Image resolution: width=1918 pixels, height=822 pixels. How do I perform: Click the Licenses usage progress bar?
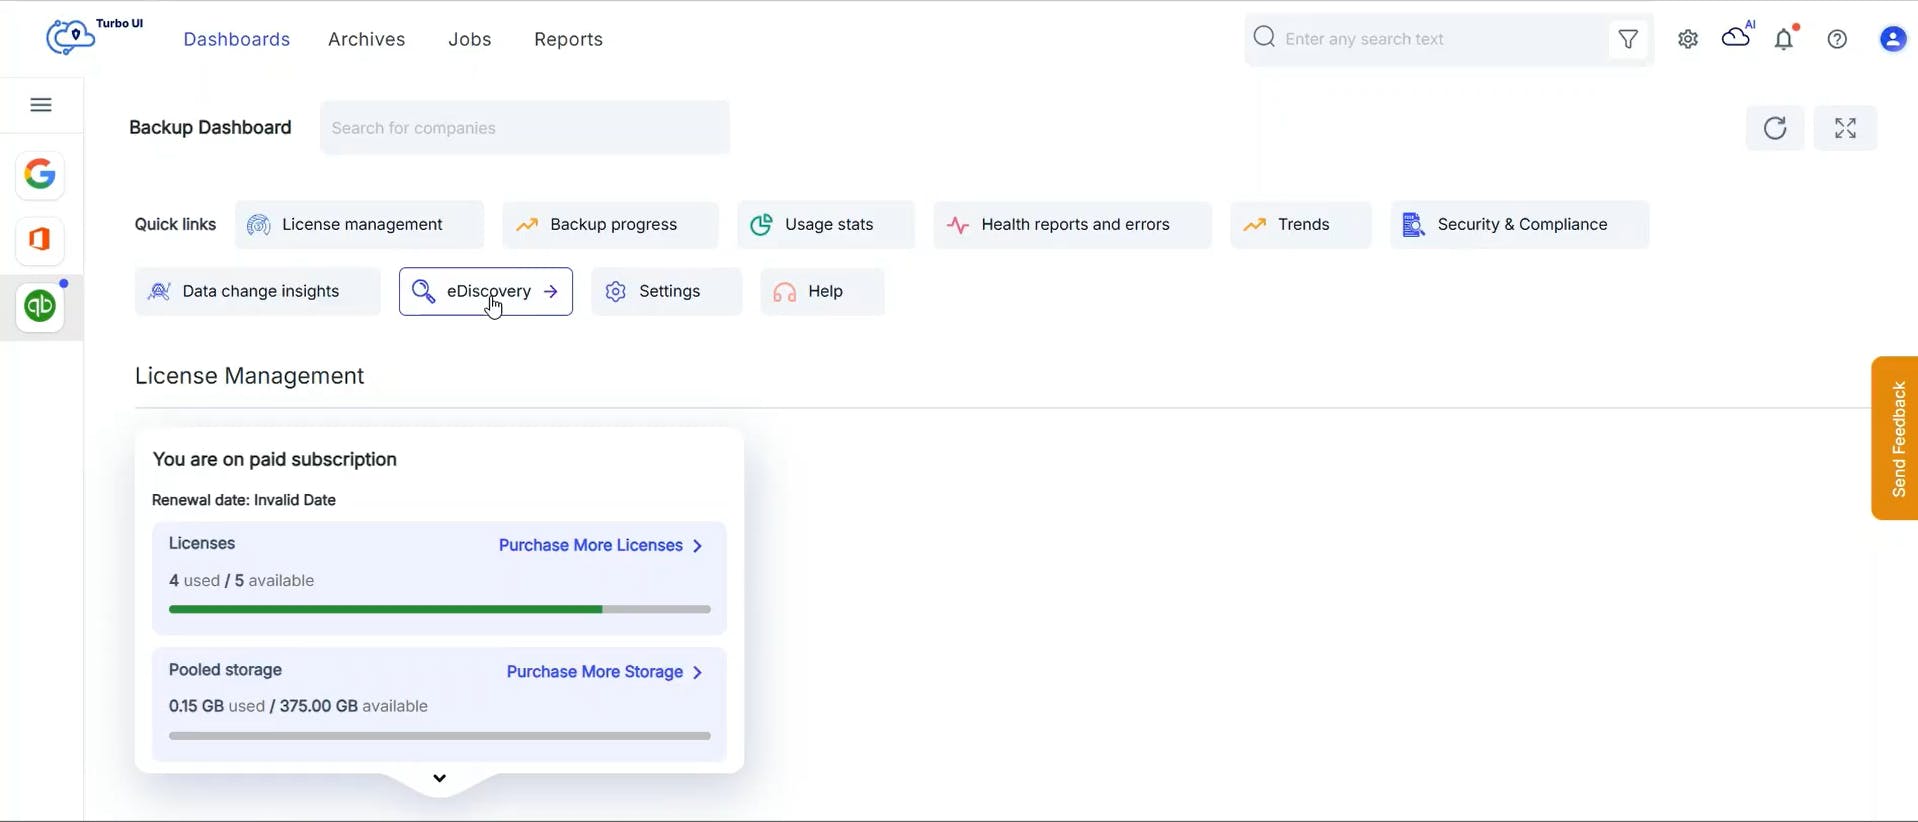click(x=440, y=609)
